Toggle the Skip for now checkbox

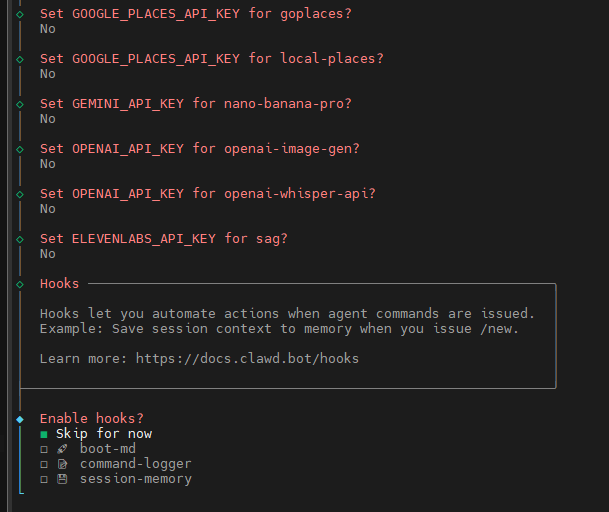tap(44, 434)
